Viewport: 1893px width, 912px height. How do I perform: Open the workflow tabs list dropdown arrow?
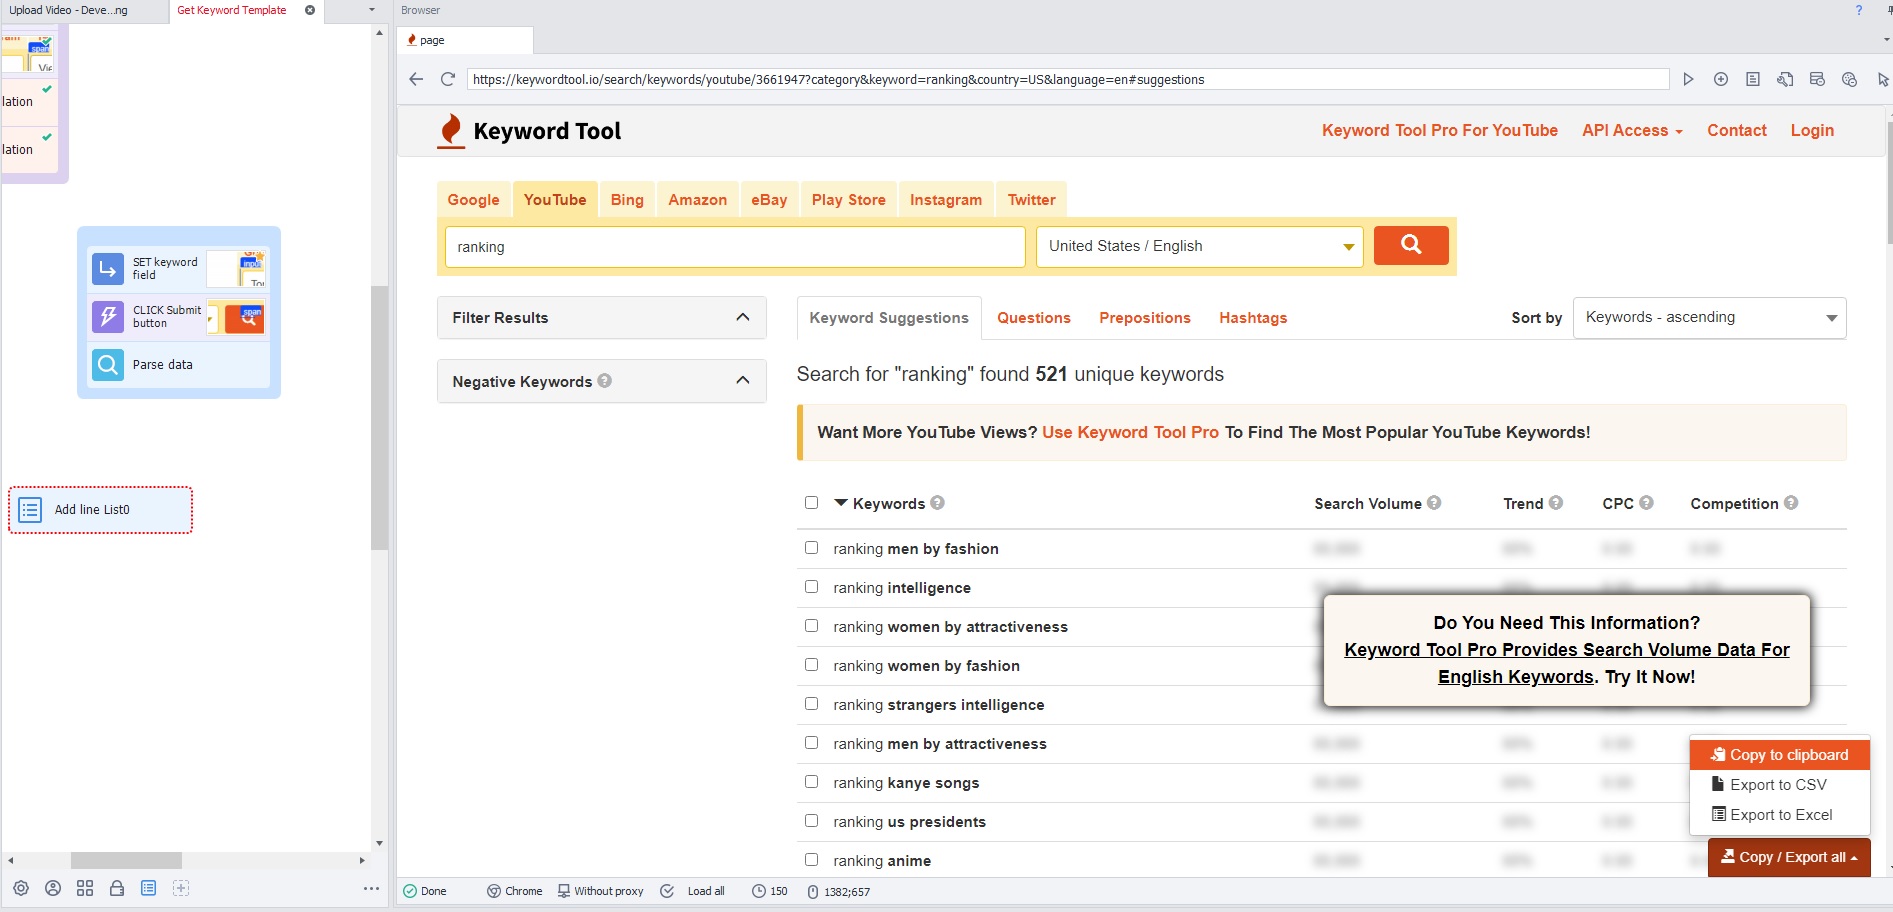[372, 10]
